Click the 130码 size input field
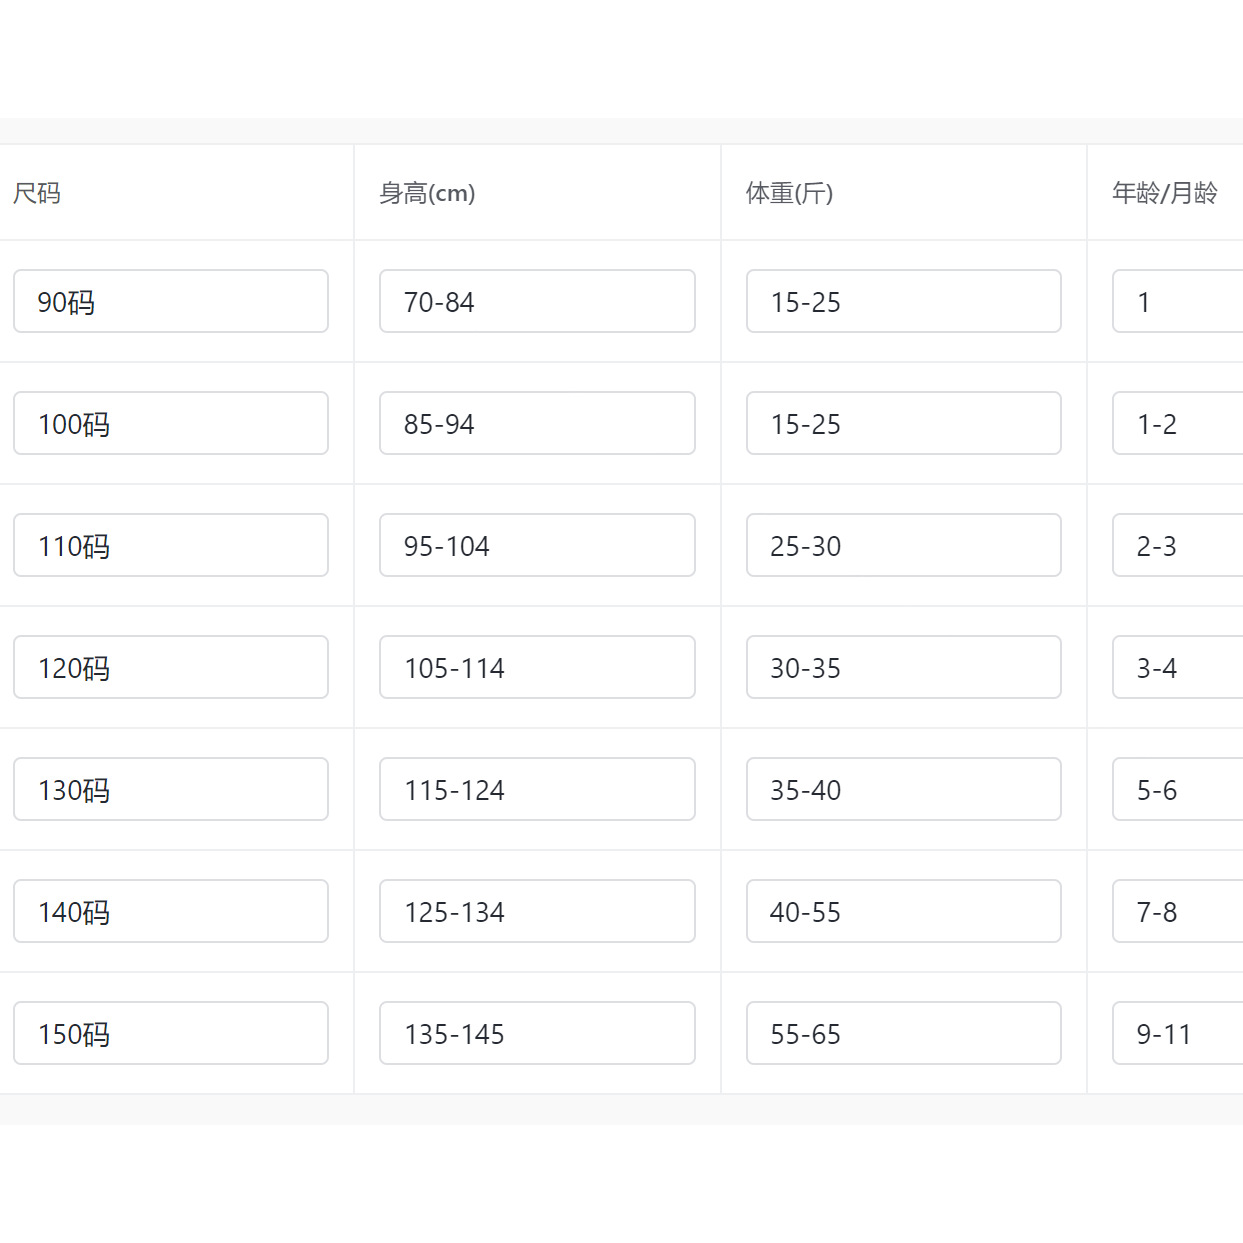The height and width of the screenshot is (1243, 1243). (x=170, y=789)
